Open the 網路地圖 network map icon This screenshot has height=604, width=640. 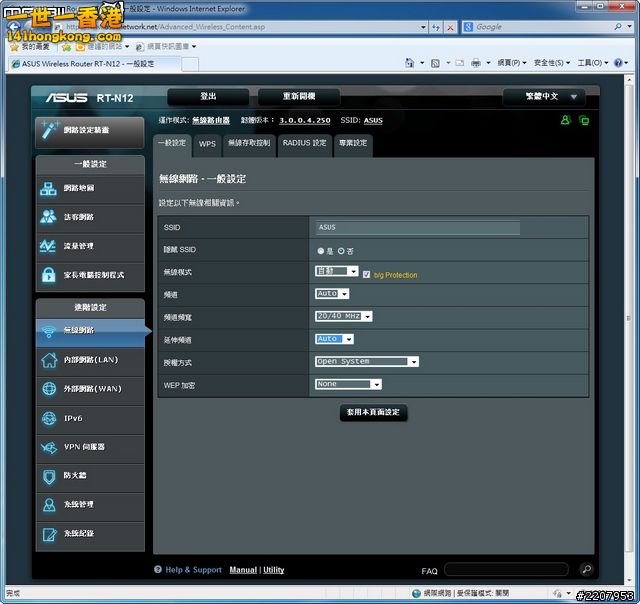48,189
